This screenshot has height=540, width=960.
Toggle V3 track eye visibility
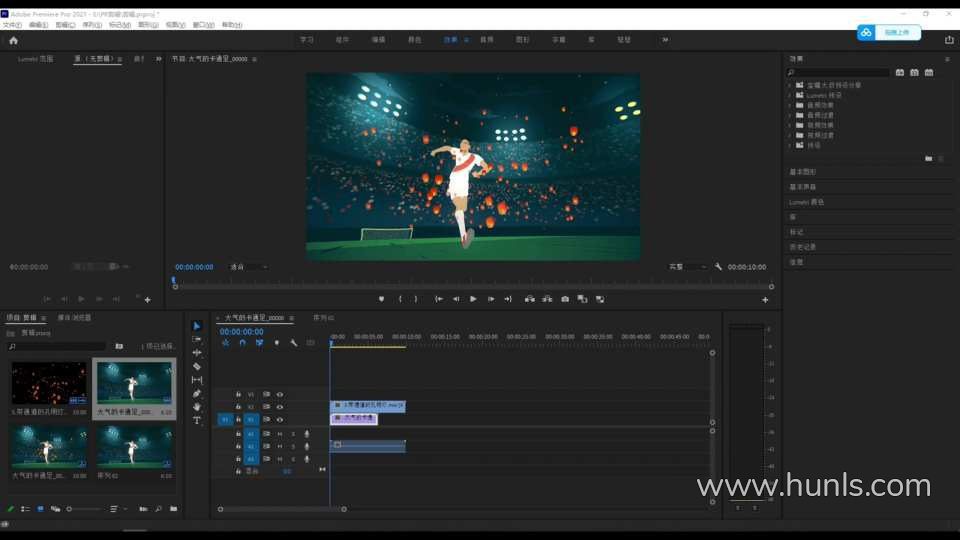pyautogui.click(x=280, y=394)
